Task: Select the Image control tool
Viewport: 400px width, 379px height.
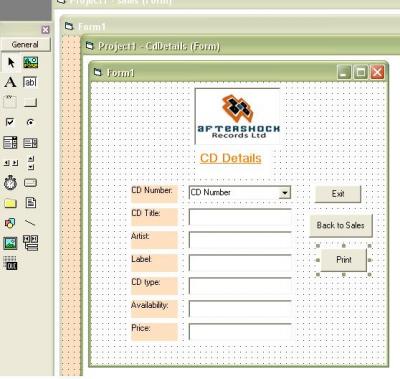Action: 10,243
